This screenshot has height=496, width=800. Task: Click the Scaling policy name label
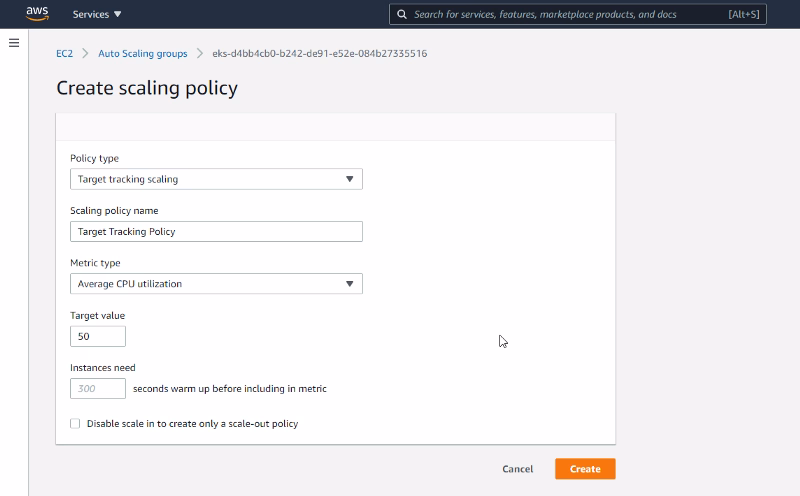pyautogui.click(x=114, y=211)
